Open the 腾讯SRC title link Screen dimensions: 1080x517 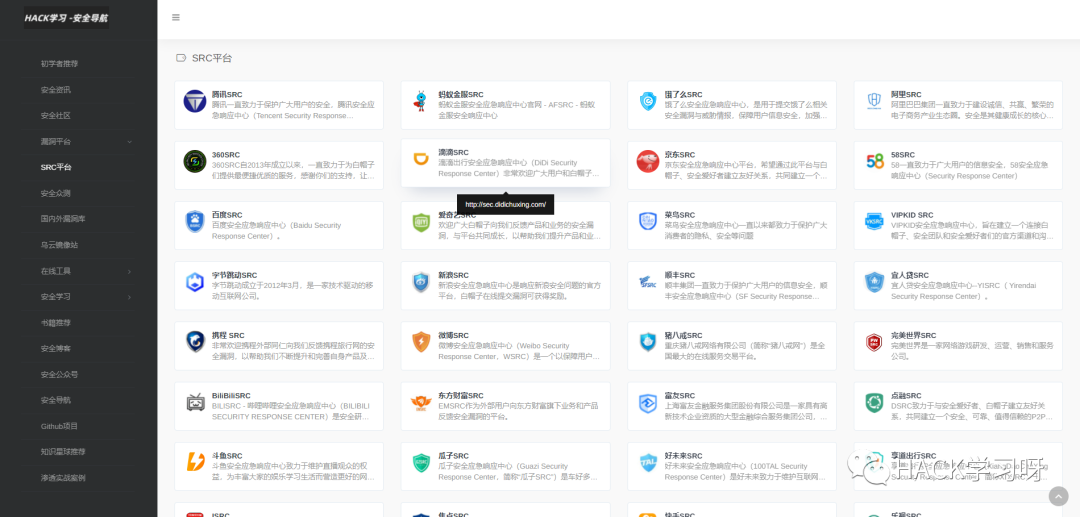coord(227,94)
